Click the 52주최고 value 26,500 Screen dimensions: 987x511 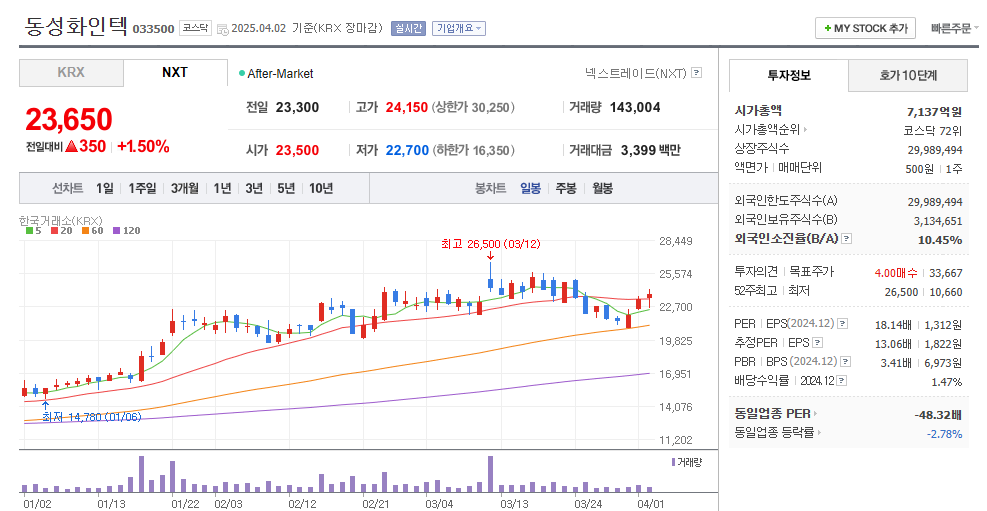(903, 291)
